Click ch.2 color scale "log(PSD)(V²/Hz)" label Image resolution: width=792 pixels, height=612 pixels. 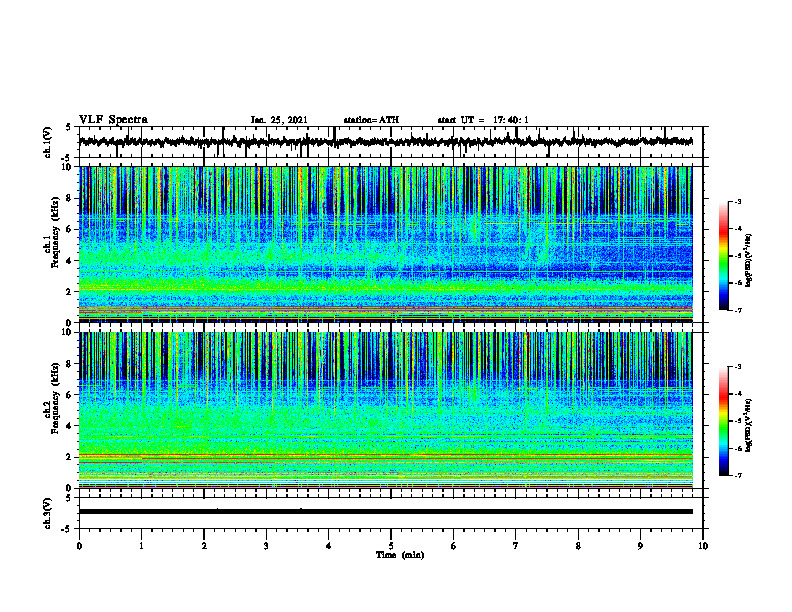click(x=749, y=425)
